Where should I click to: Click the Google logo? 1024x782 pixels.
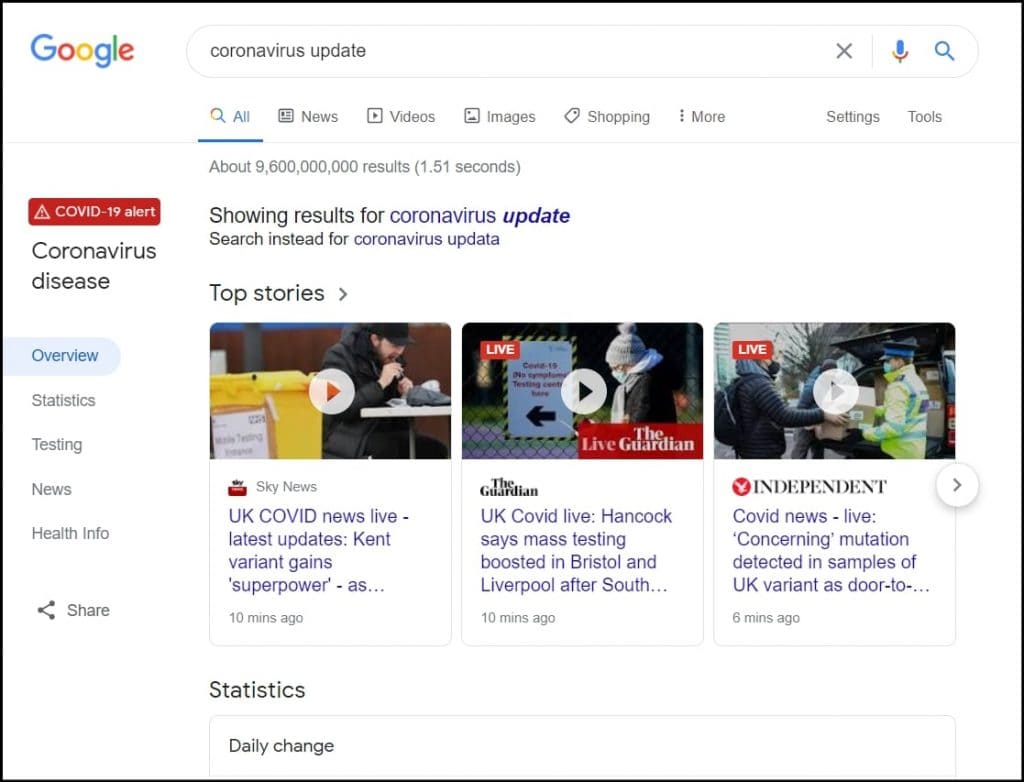82,50
